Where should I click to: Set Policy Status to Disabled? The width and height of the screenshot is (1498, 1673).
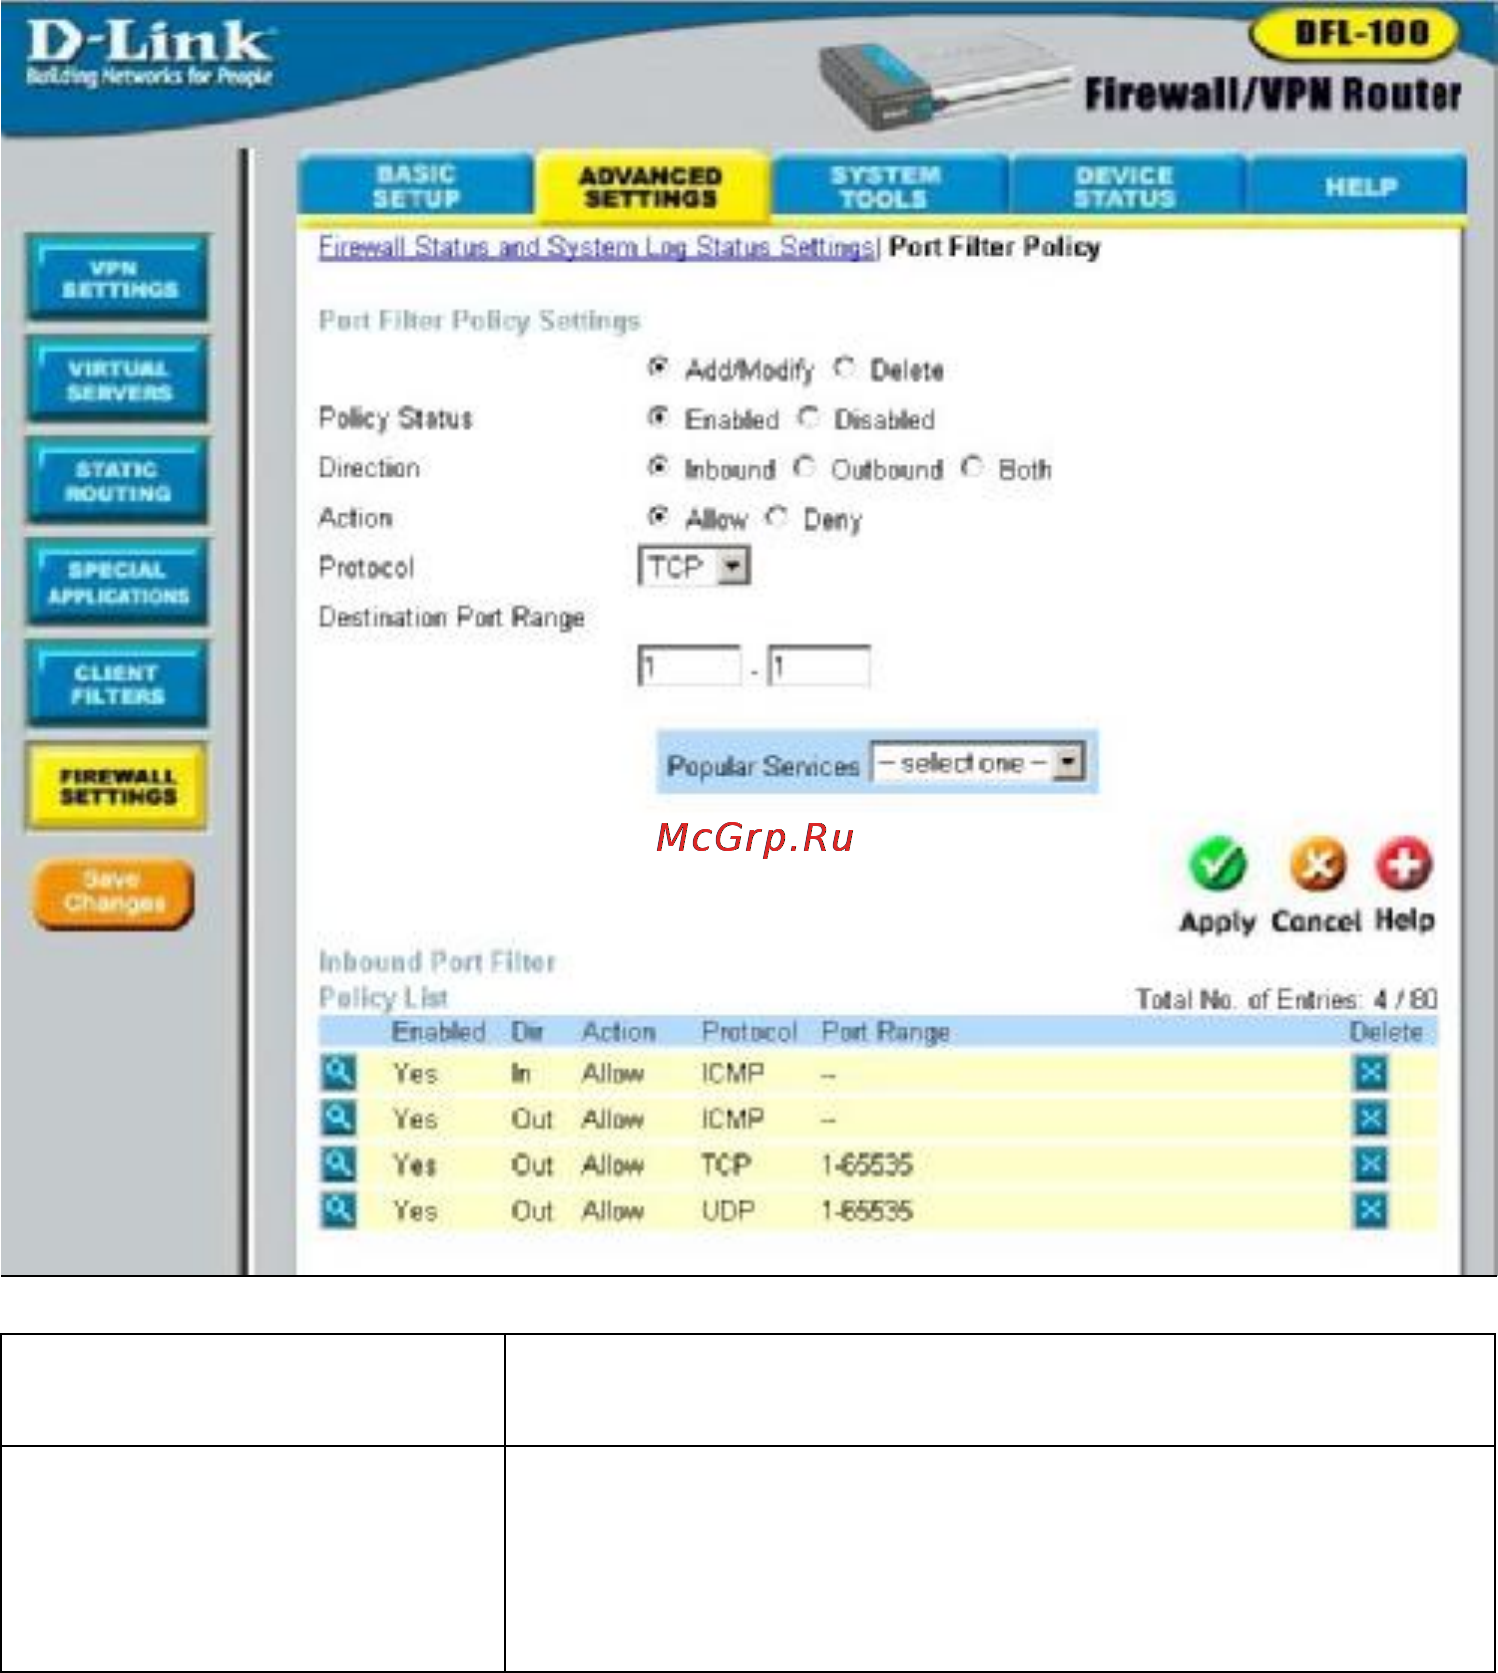coord(809,417)
